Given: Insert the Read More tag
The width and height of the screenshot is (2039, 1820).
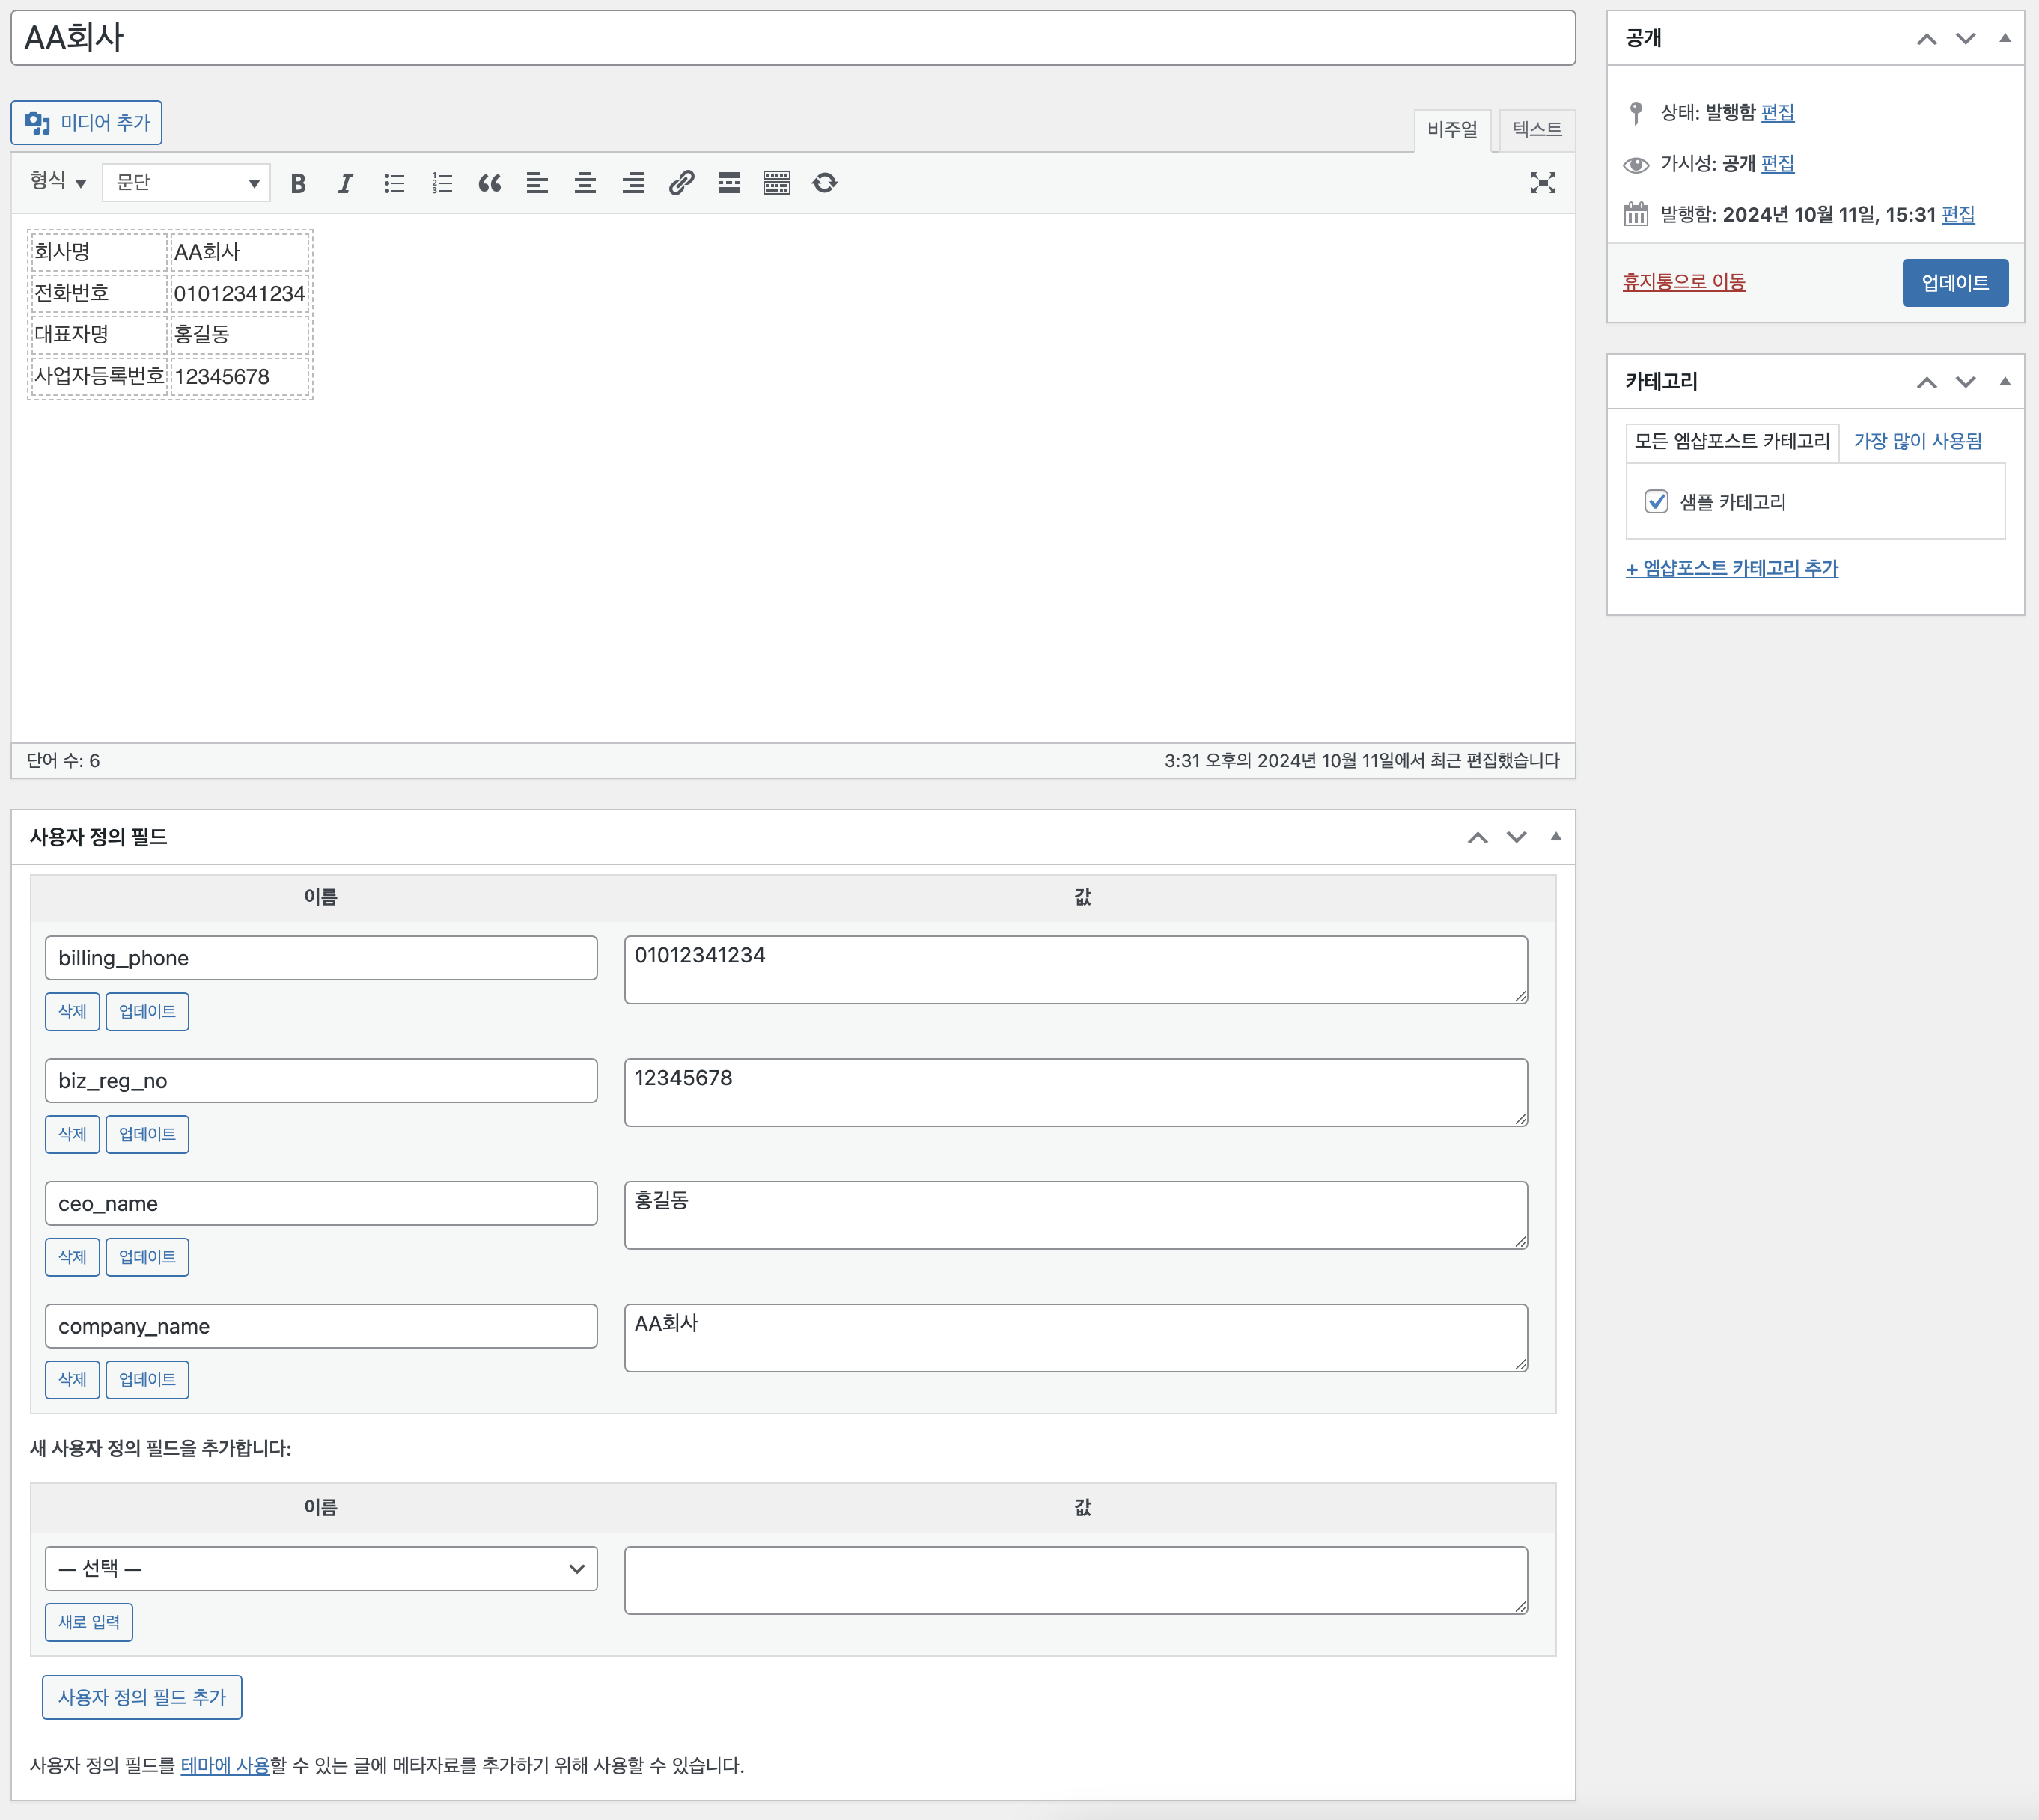Looking at the screenshot, I should tap(729, 183).
